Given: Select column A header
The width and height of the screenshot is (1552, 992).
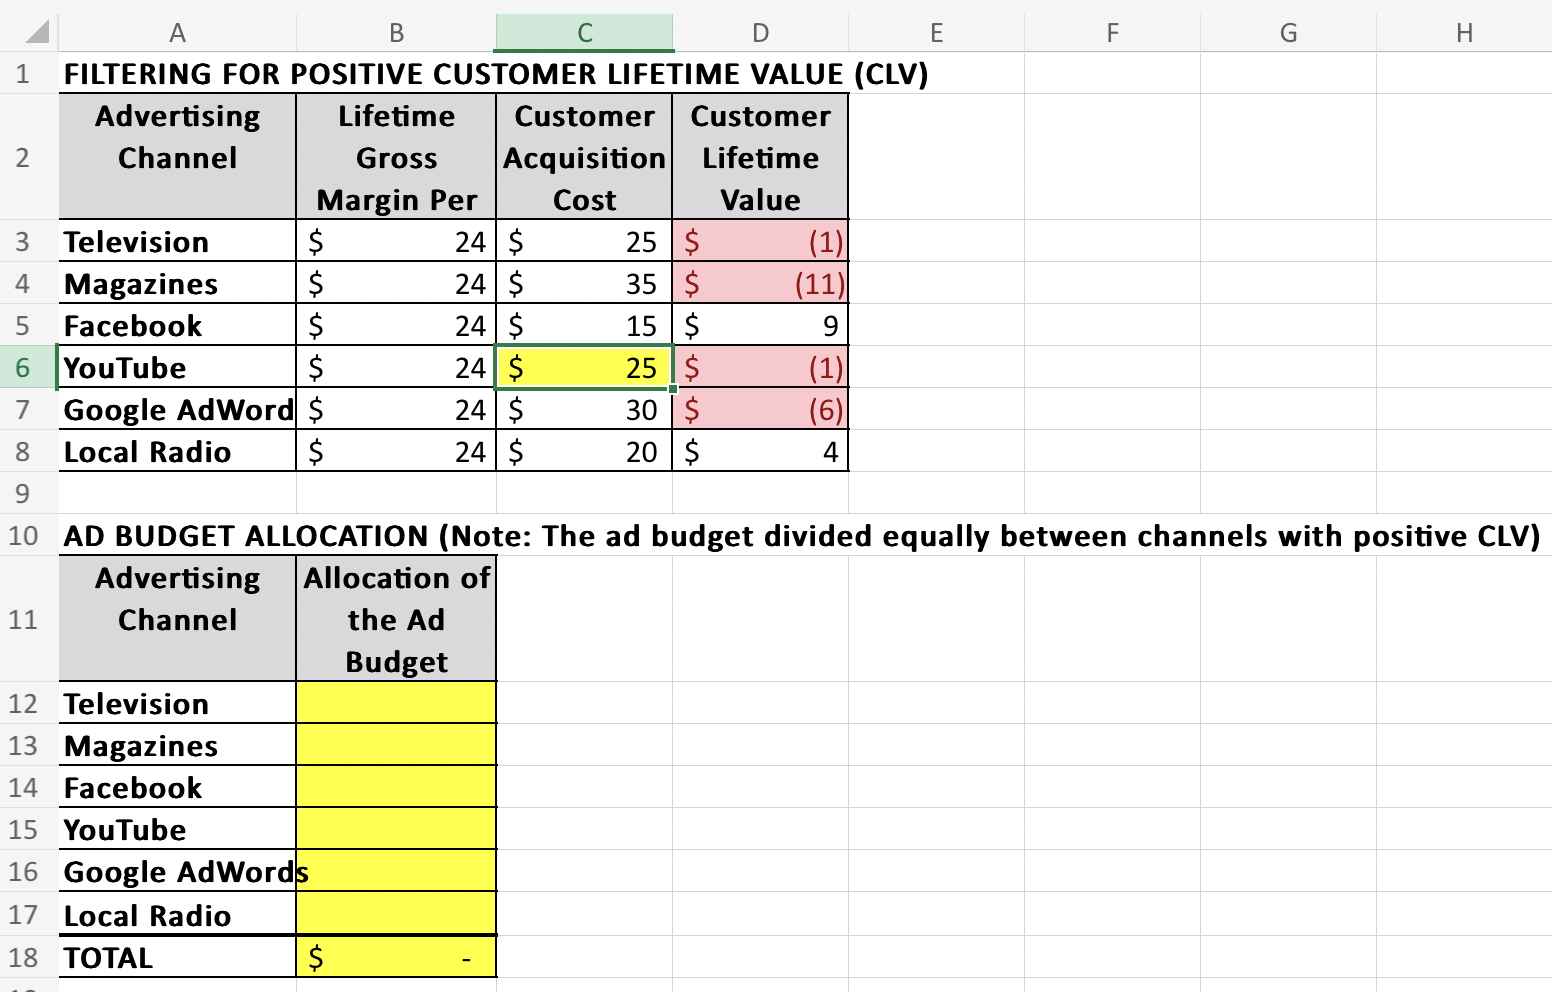Looking at the screenshot, I should coord(177,33).
